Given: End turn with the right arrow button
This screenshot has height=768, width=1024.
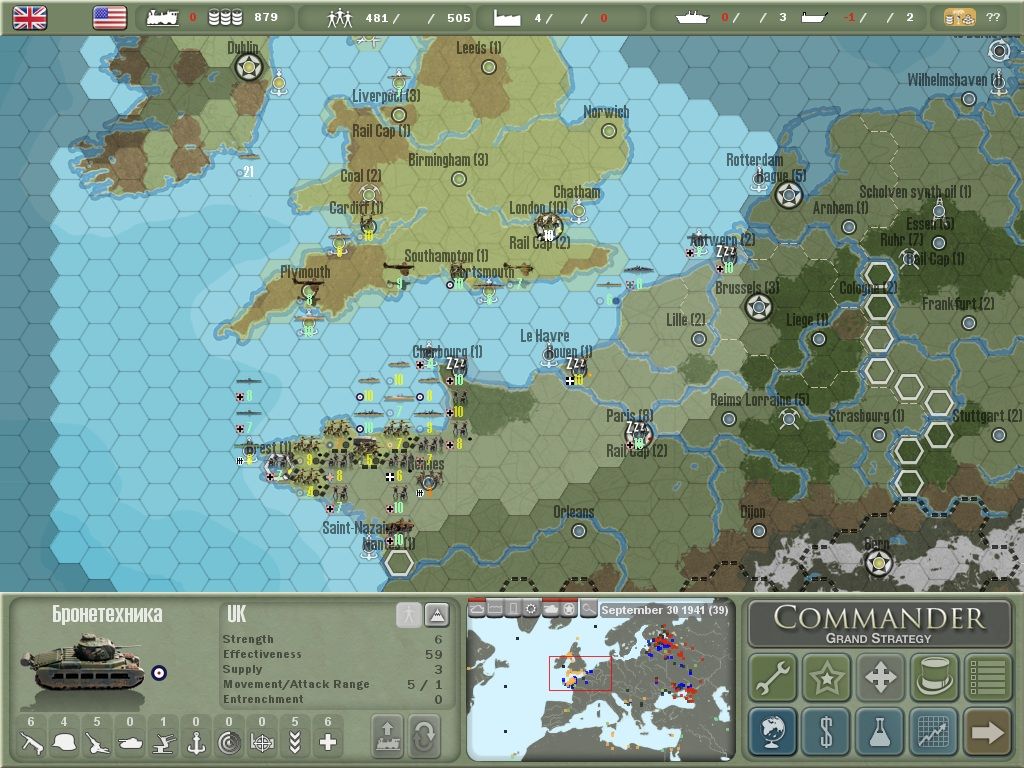Looking at the screenshot, I should click(x=987, y=732).
